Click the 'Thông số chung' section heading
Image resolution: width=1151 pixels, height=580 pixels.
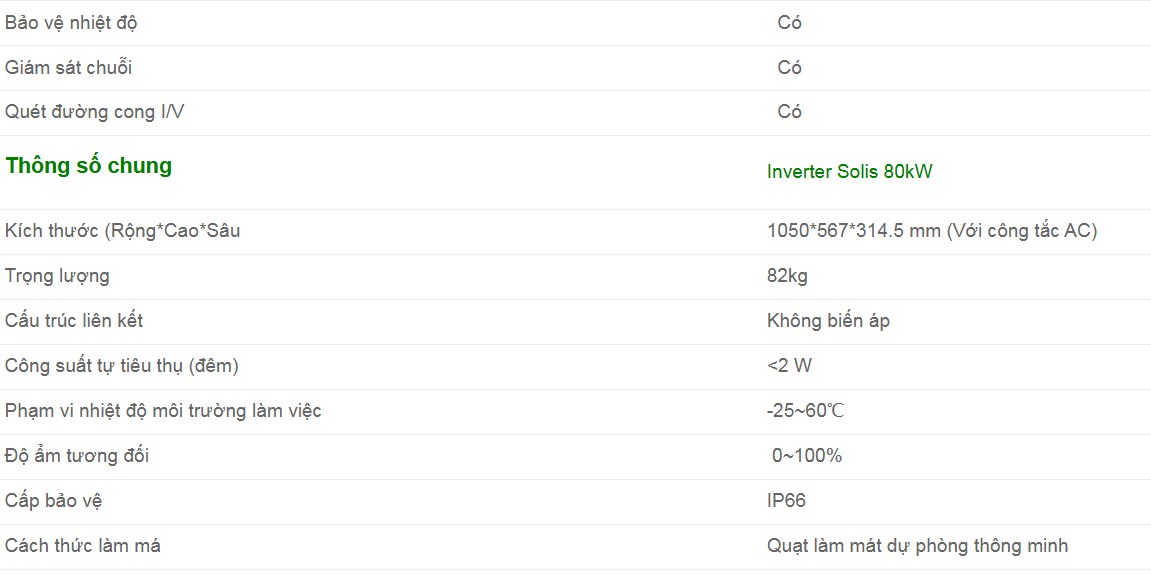pyautogui.click(x=89, y=166)
